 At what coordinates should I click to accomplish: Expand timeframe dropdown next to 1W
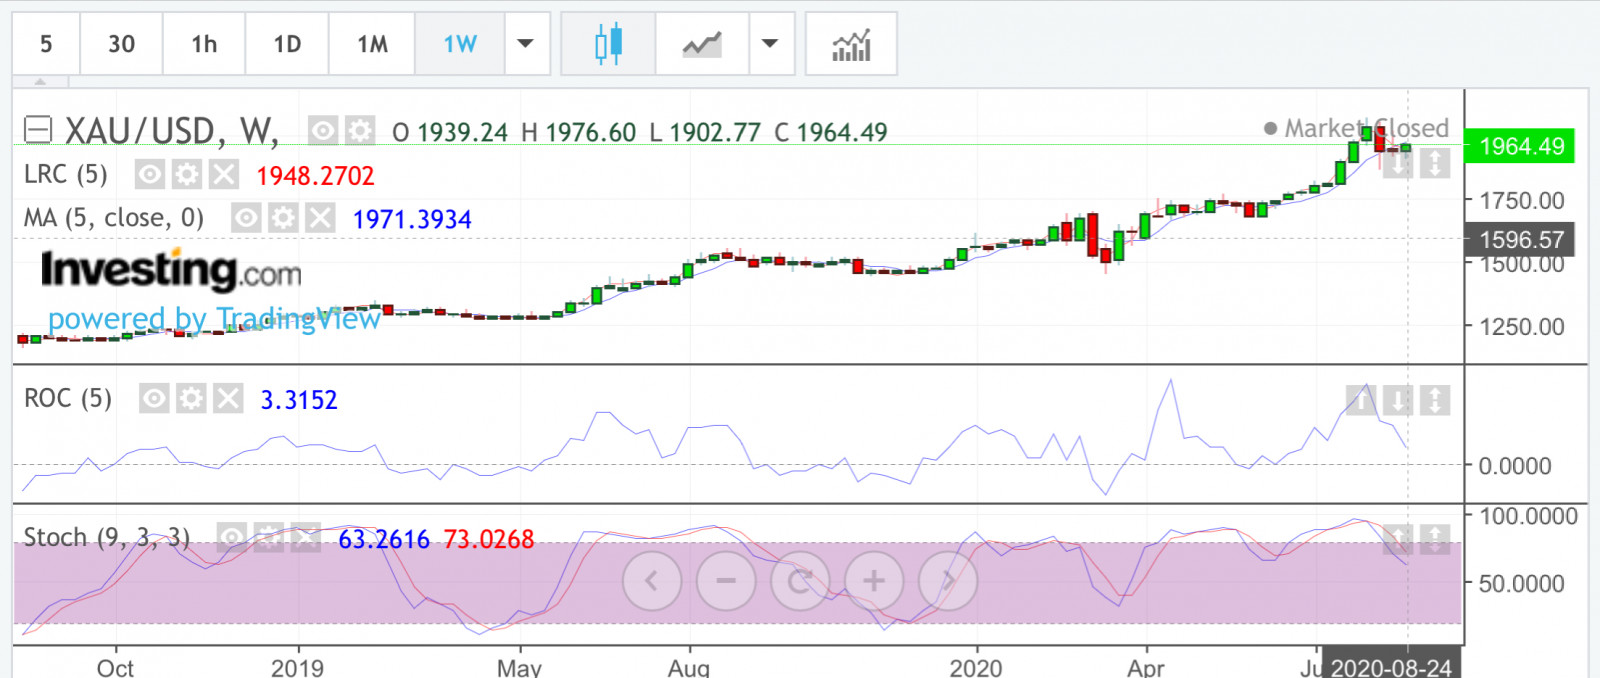coord(526,44)
